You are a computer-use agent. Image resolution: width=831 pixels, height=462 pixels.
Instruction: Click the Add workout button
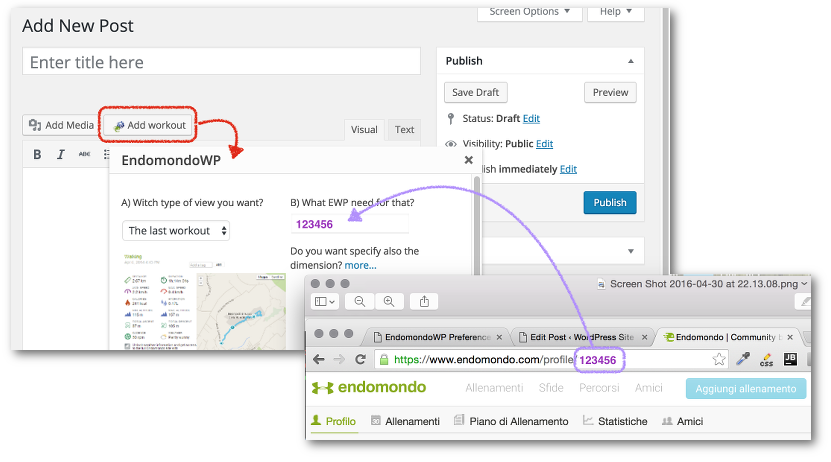click(148, 125)
